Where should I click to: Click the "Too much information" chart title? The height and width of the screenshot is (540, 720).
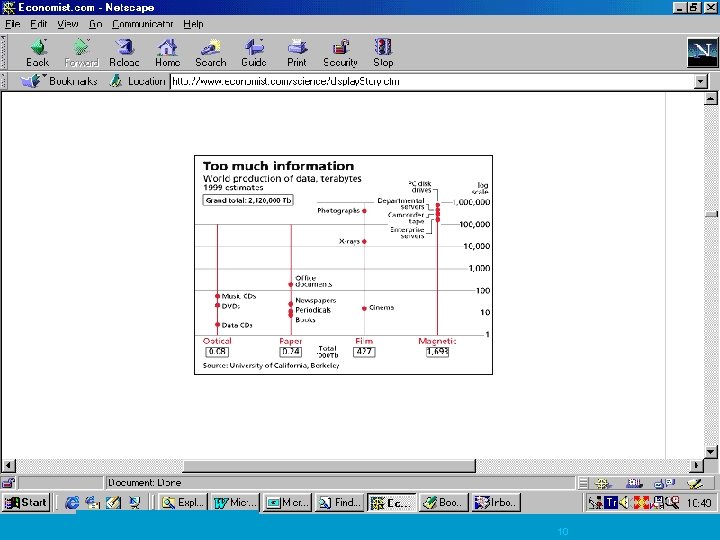pyautogui.click(x=278, y=166)
